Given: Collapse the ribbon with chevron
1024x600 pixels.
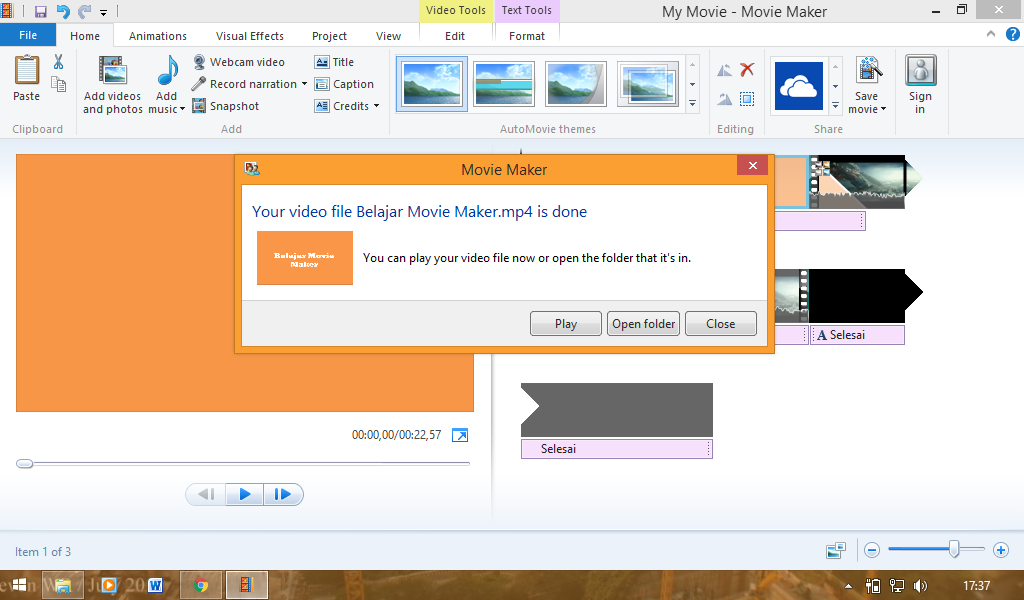Looking at the screenshot, I should click(x=991, y=34).
